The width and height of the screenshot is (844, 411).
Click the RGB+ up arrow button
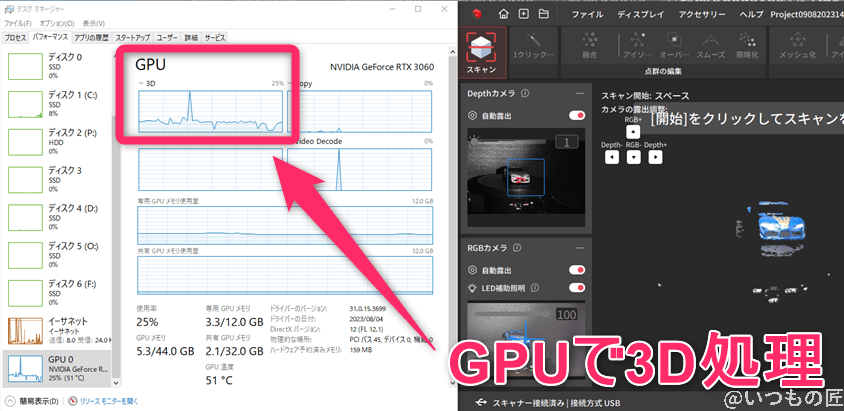click(634, 131)
